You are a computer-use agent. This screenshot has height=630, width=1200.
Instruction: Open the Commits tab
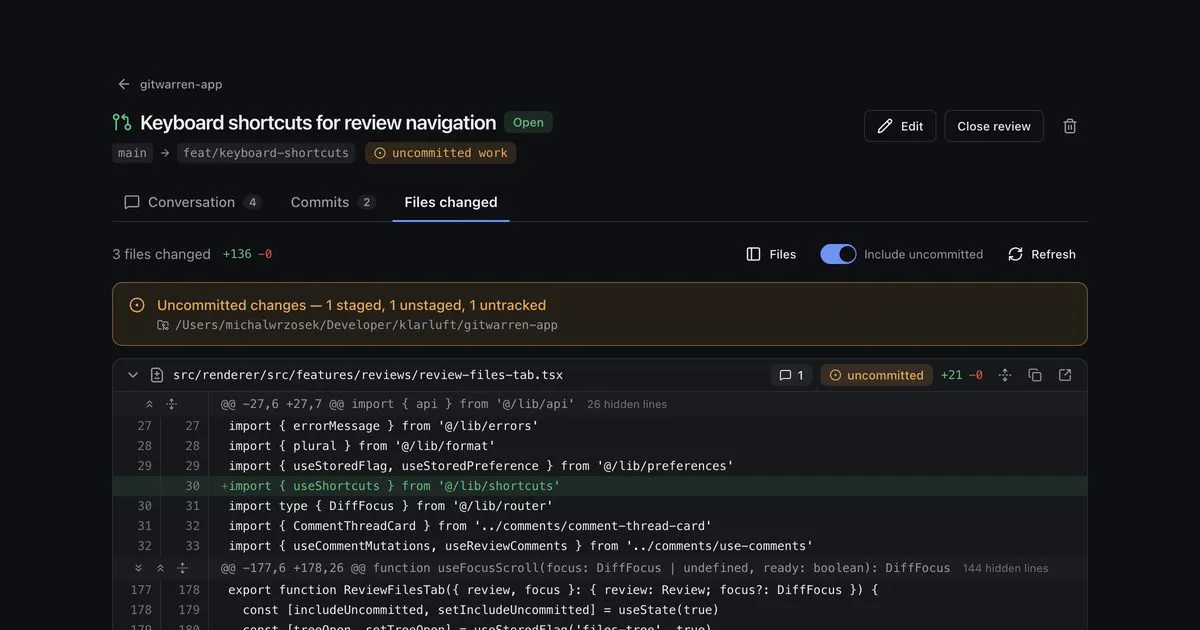[x=332, y=202]
